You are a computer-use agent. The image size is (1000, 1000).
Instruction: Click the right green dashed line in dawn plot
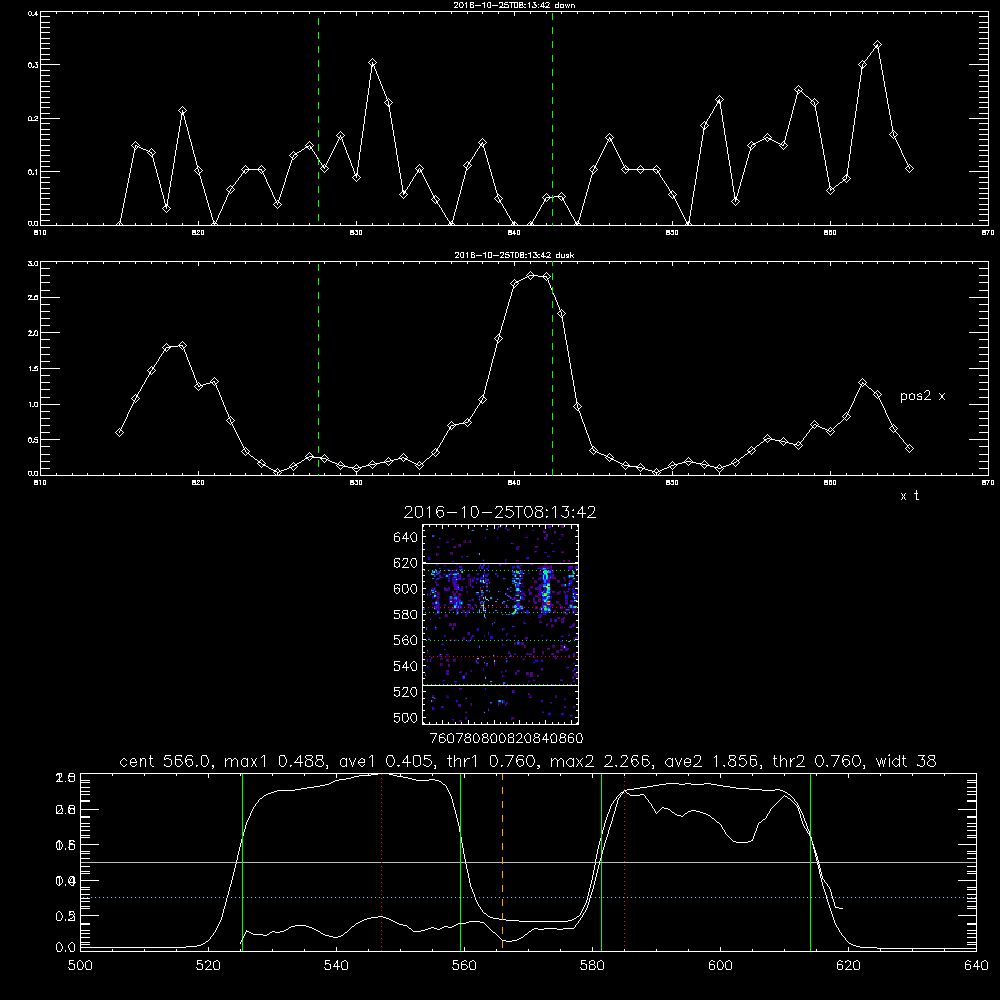(x=552, y=118)
